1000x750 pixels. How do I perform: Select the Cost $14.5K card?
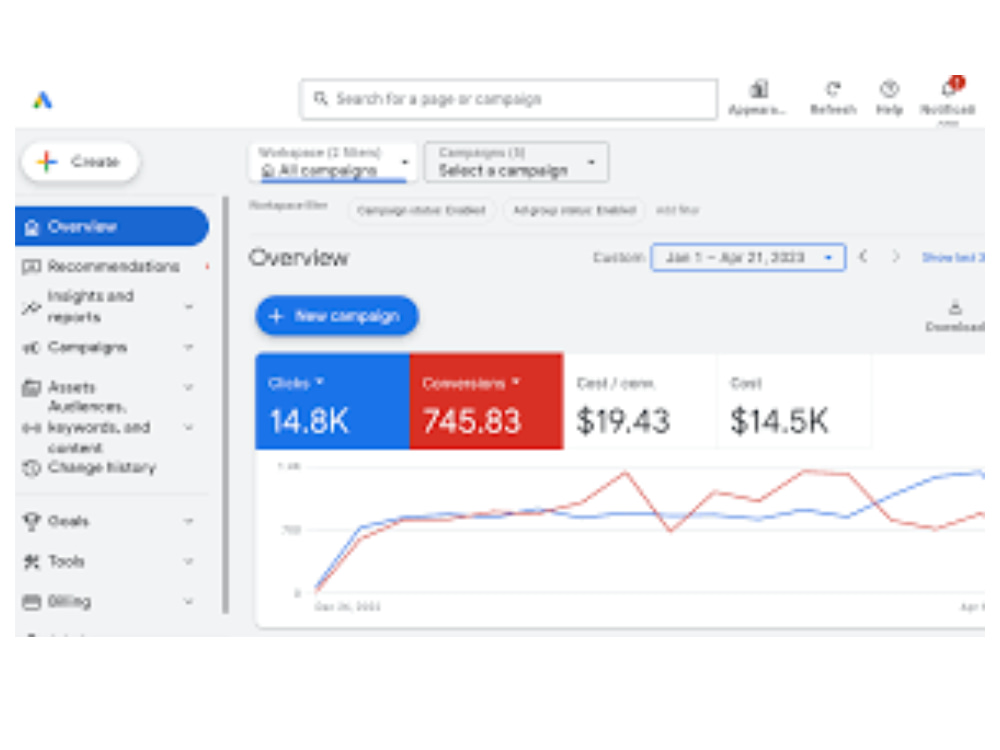795,402
